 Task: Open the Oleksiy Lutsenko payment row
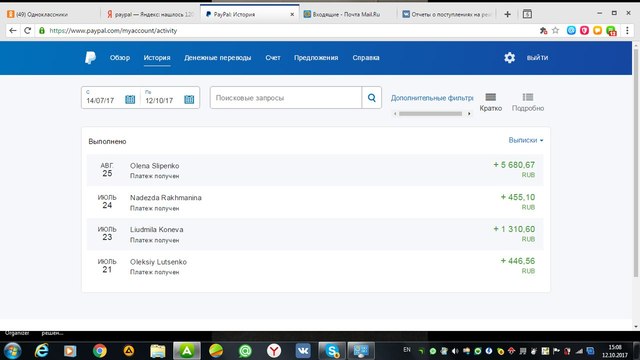click(315, 266)
